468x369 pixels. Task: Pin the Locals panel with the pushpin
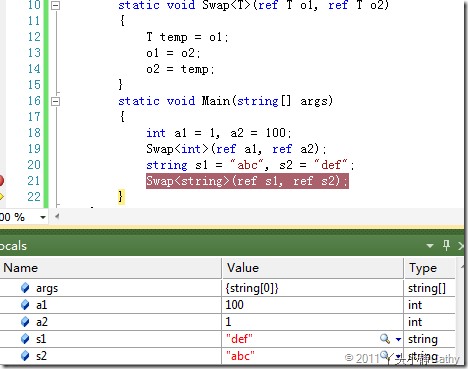[x=446, y=246]
